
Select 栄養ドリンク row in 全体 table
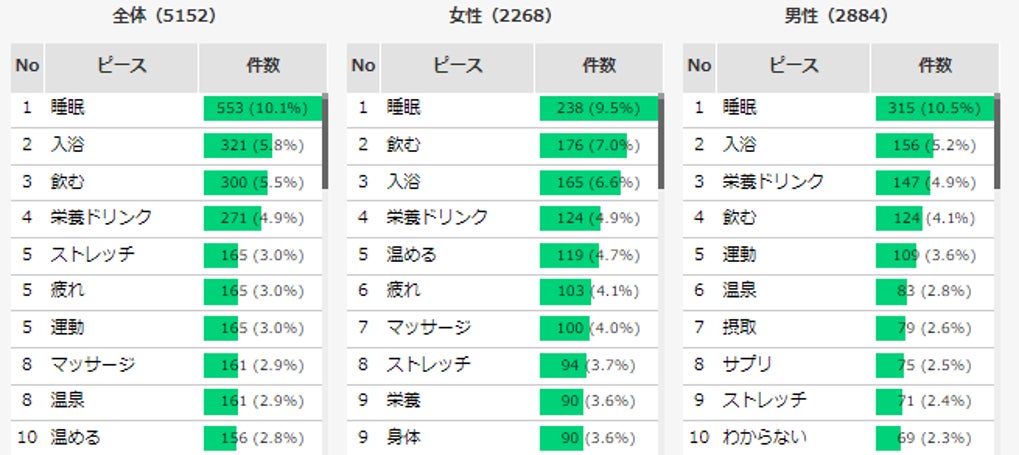(x=101, y=217)
